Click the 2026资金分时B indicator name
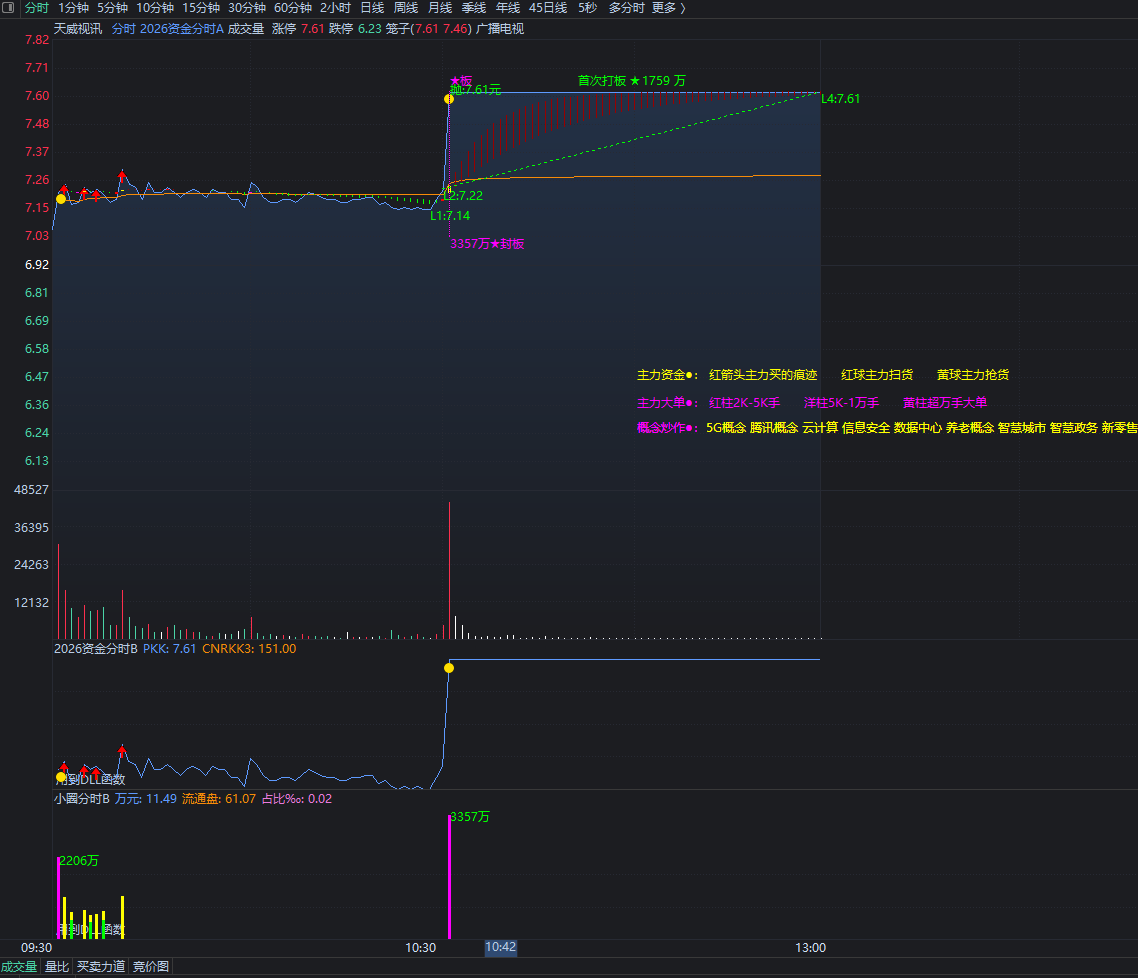The height and width of the screenshot is (978, 1138). tap(96, 649)
